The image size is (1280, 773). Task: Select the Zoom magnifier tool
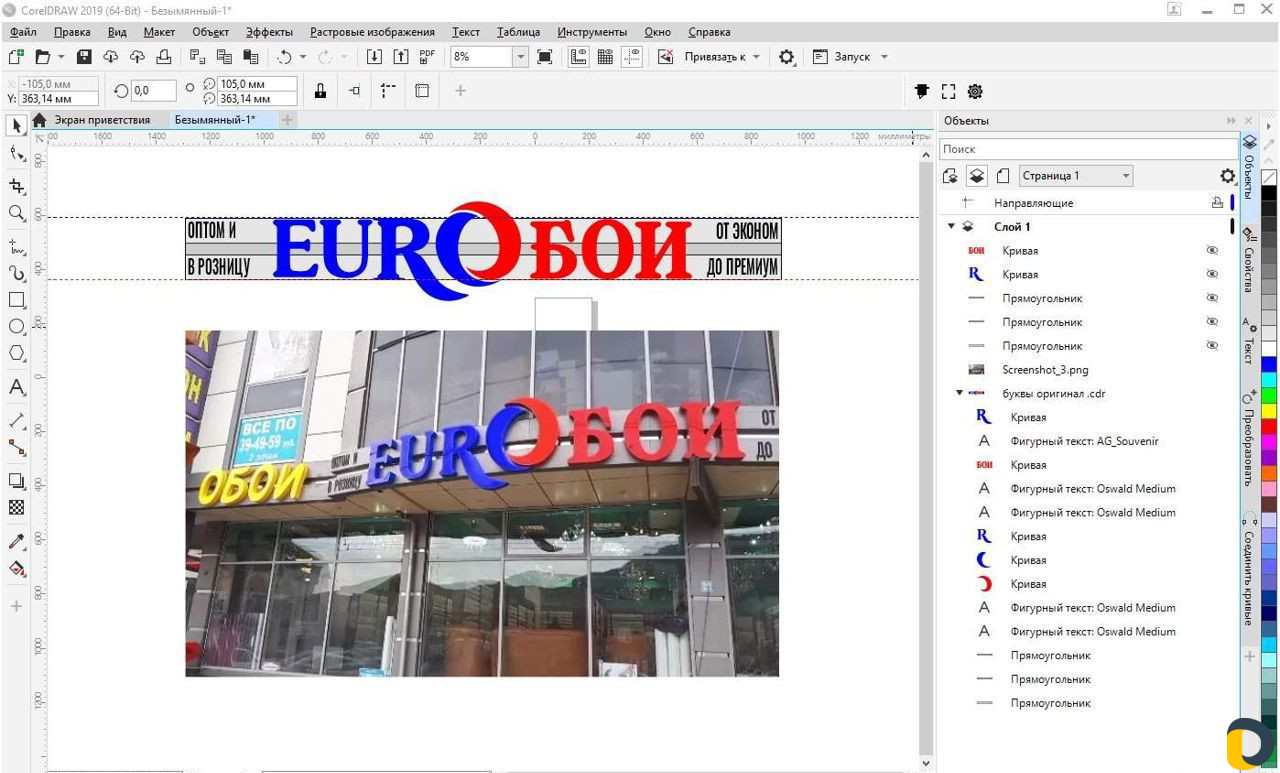click(16, 213)
